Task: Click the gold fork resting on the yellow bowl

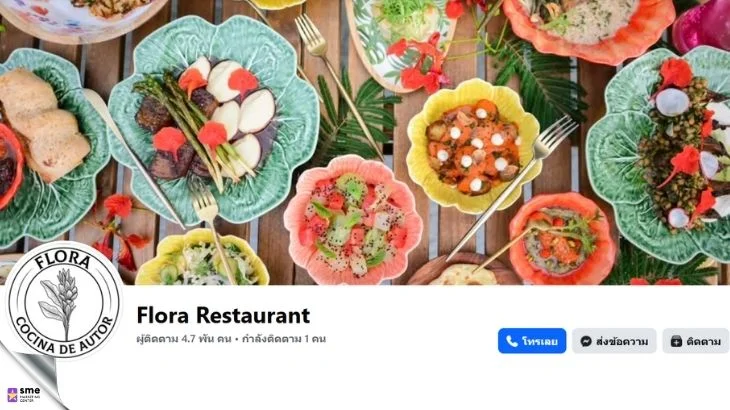Action: (511, 188)
